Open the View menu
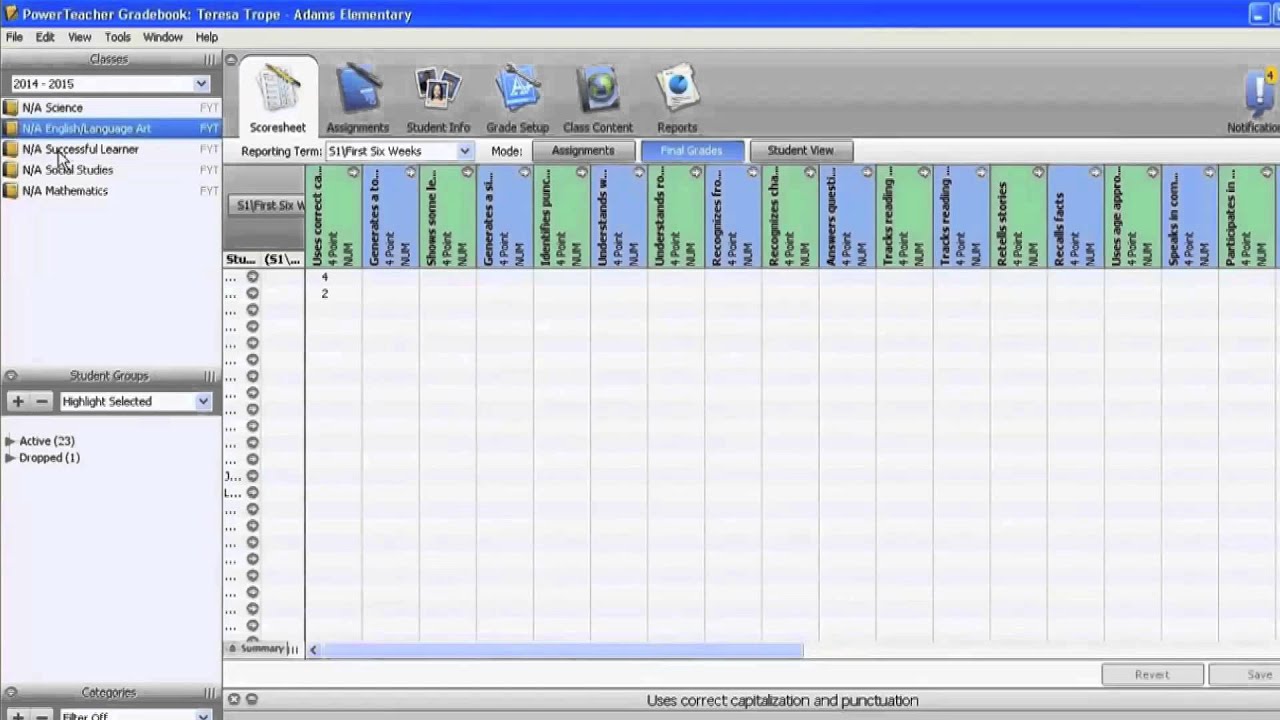The height and width of the screenshot is (720, 1280). click(80, 37)
